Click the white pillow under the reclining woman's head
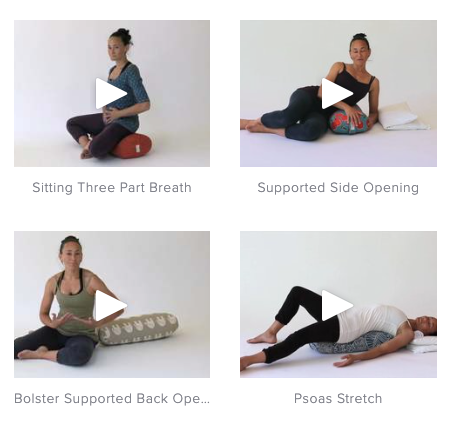The image size is (450, 422). tap(421, 344)
